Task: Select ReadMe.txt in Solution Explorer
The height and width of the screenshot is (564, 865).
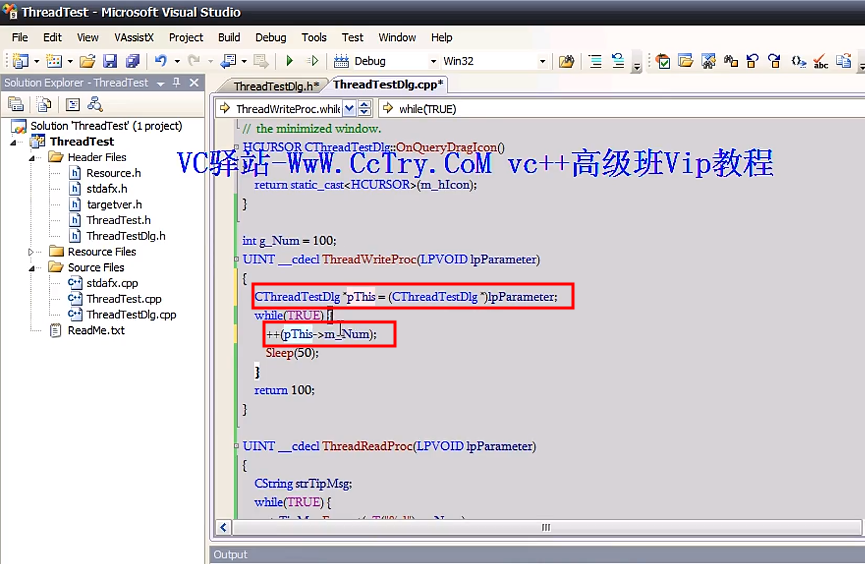Action: pos(96,331)
